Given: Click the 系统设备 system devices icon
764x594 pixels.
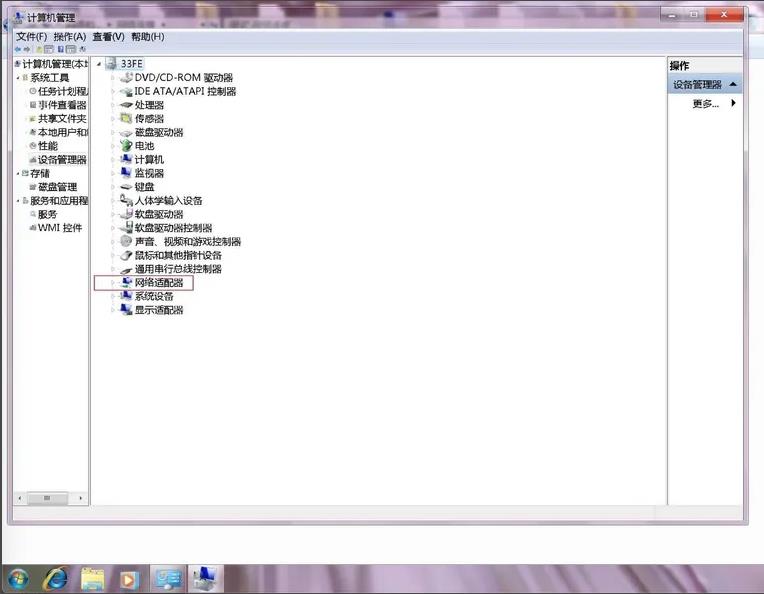Looking at the screenshot, I should (126, 296).
